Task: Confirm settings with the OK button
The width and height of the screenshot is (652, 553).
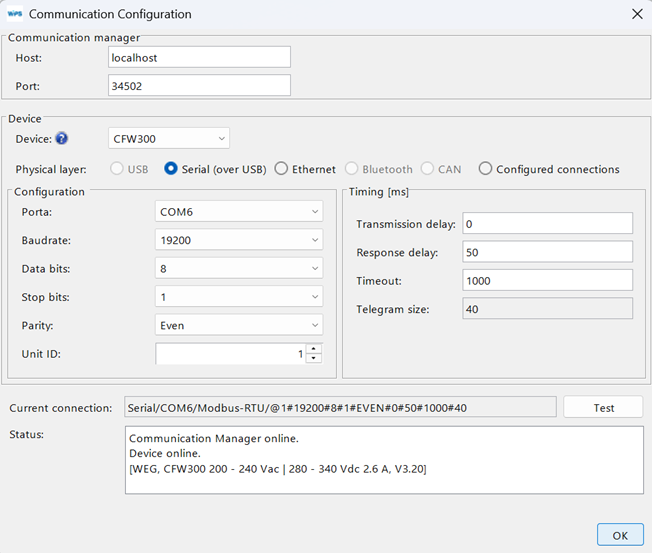Action: (619, 535)
